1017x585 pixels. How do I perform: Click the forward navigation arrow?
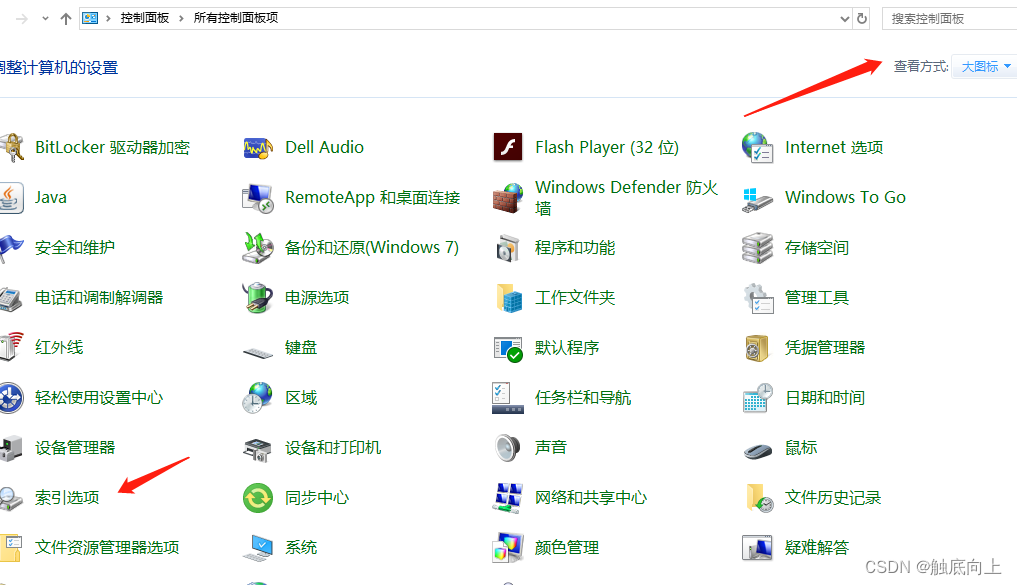click(x=22, y=19)
